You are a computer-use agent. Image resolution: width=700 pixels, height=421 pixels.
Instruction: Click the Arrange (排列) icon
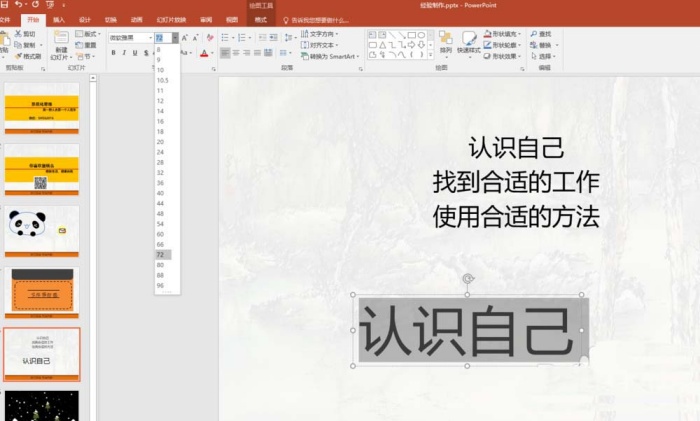[445, 42]
